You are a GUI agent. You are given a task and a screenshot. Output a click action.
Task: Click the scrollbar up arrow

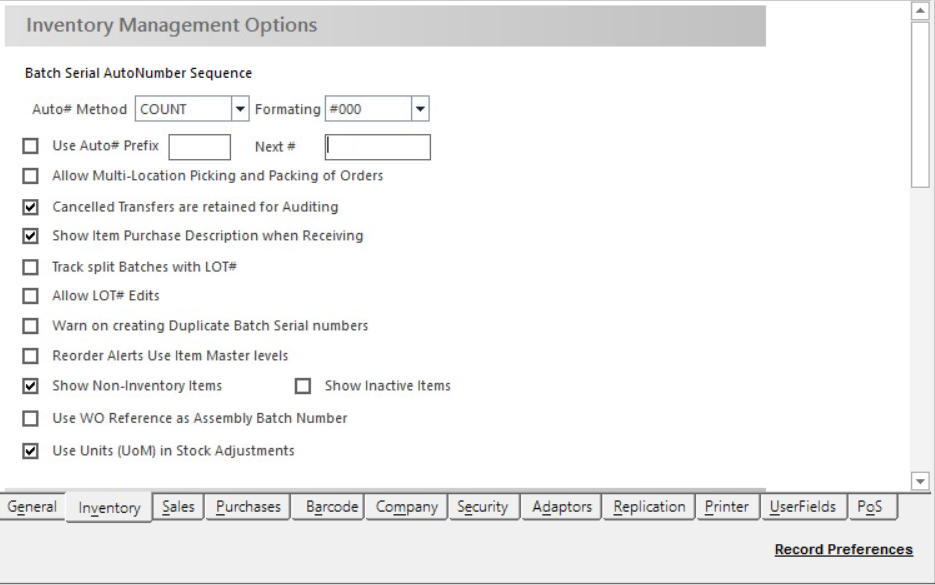point(920,11)
